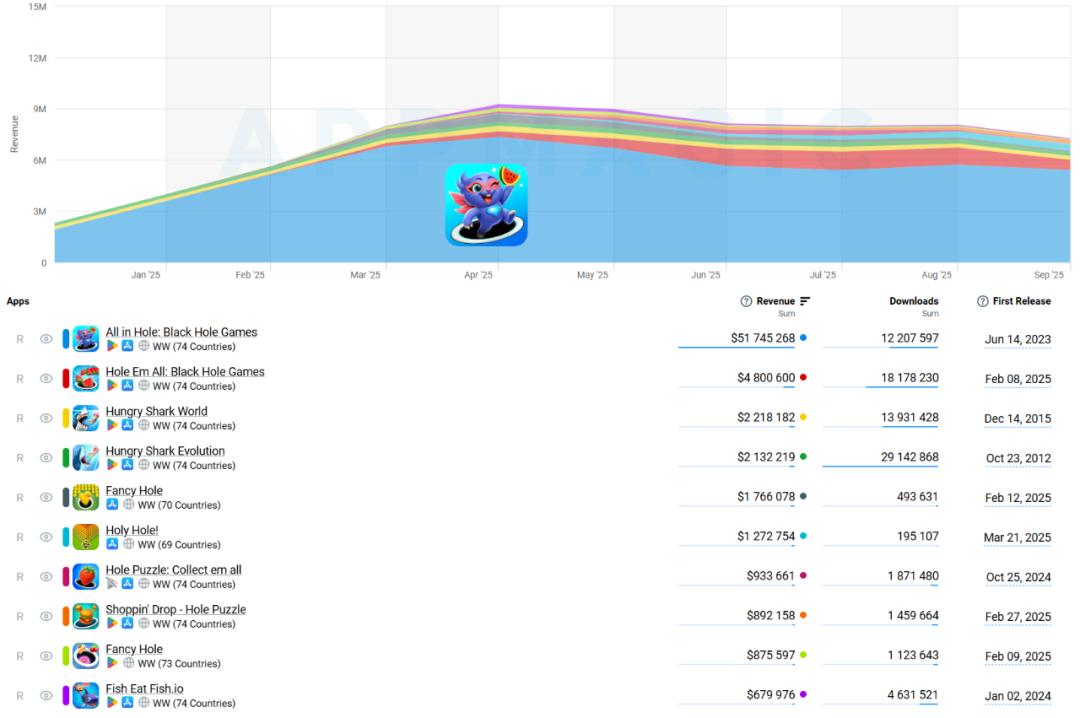Toggle visibility eye for Hole Em All

coord(46,378)
